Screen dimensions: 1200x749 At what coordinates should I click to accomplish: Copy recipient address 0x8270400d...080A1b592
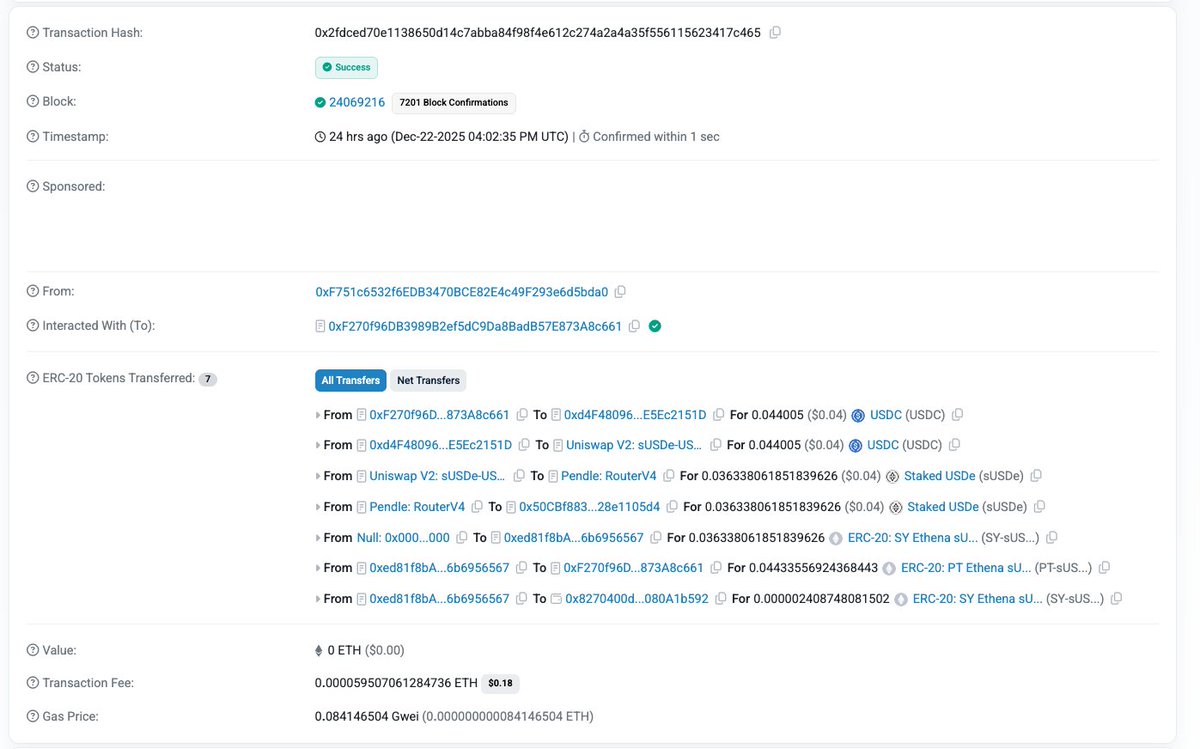point(720,599)
